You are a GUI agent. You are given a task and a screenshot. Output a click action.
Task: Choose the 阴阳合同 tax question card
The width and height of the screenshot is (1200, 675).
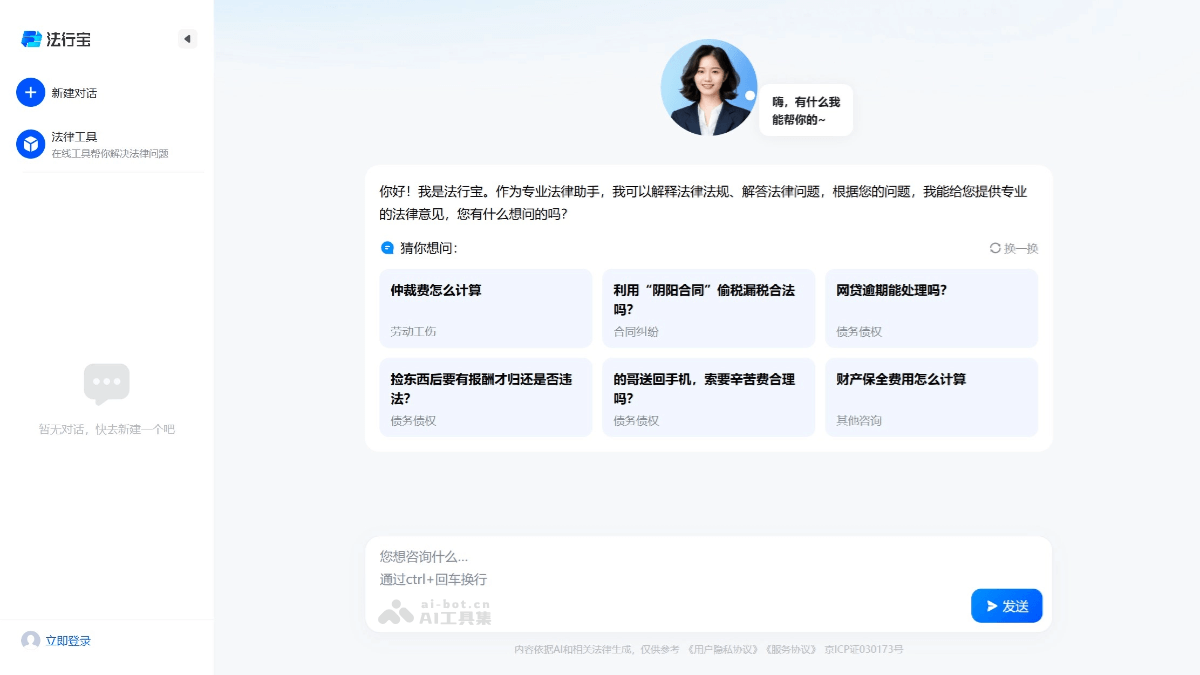coord(709,307)
